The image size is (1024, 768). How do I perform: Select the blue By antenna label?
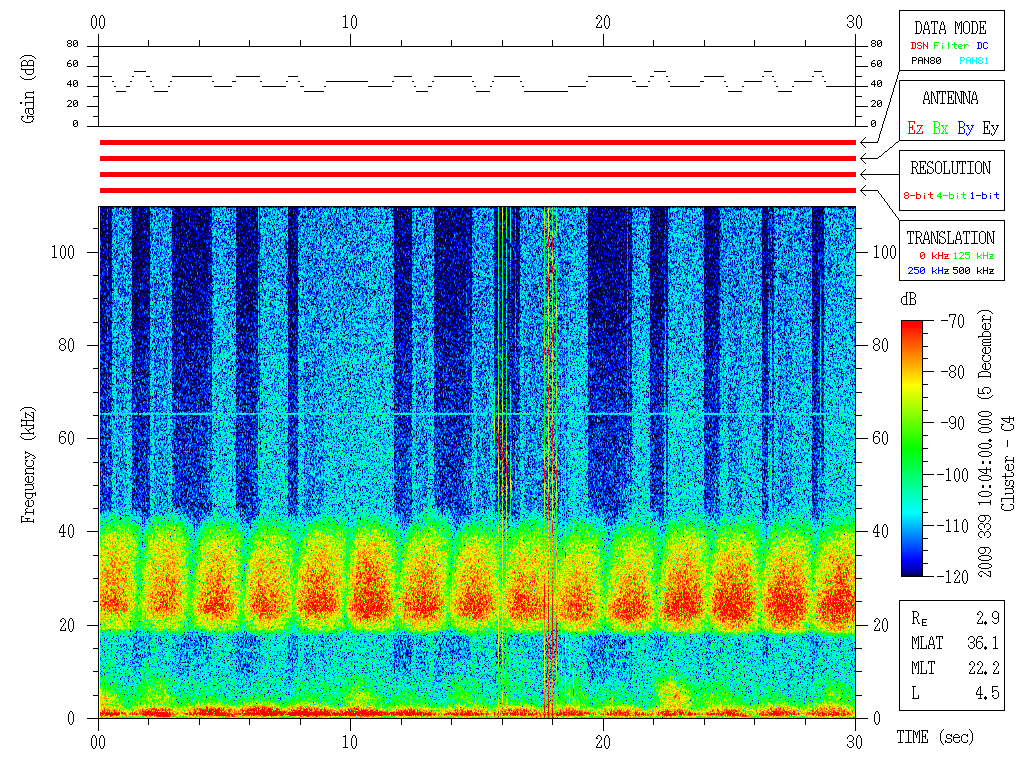965,129
